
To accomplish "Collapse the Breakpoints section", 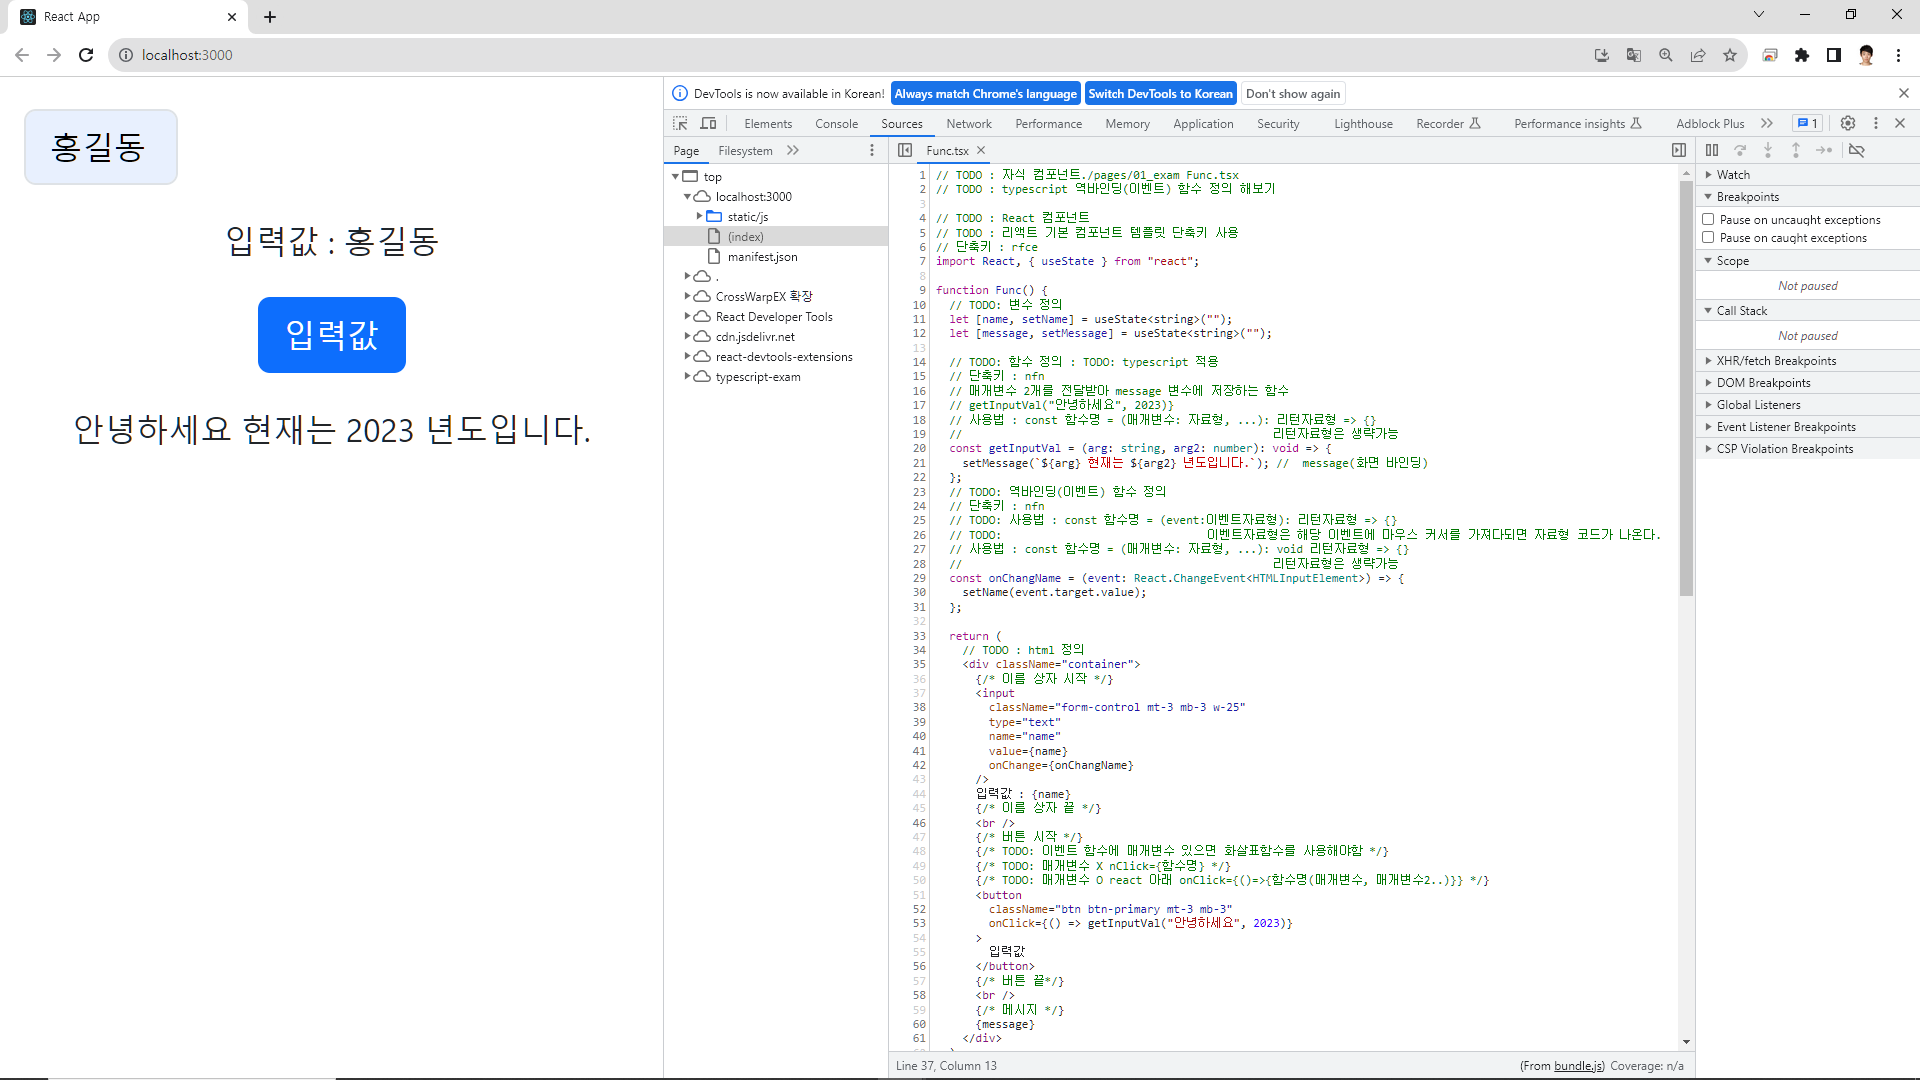I will click(x=1807, y=196).
